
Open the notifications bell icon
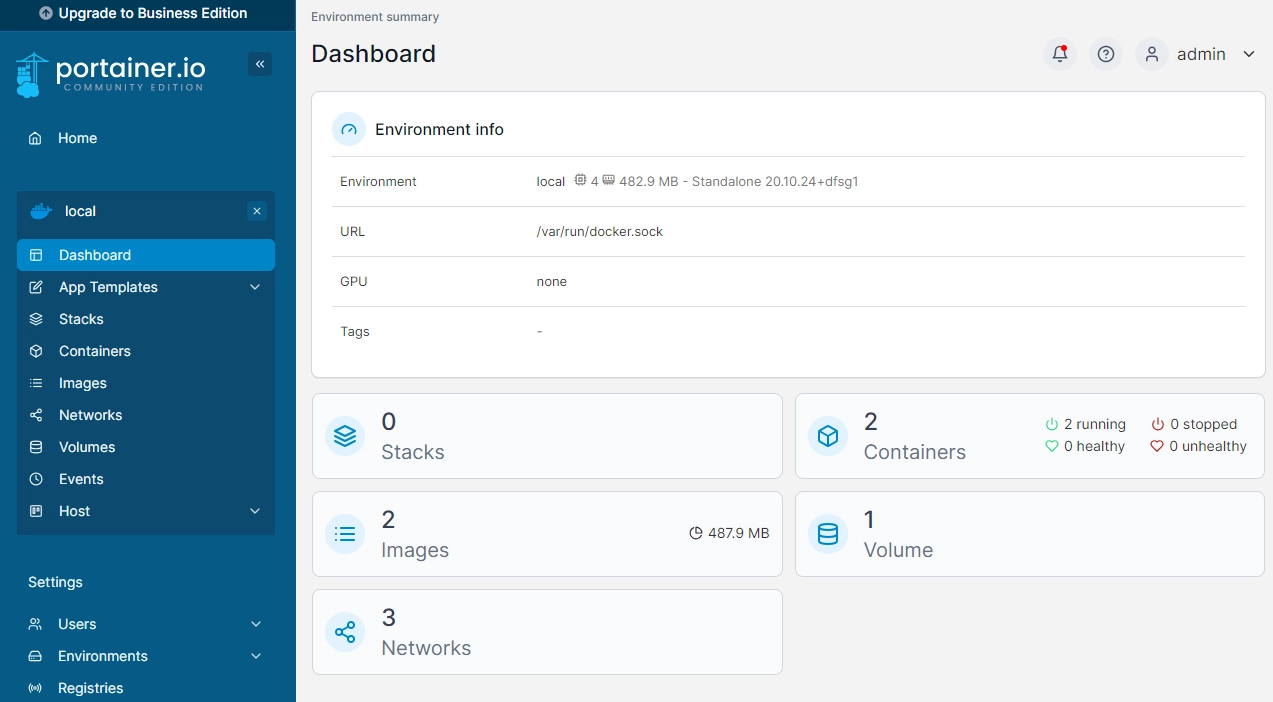pyautogui.click(x=1060, y=54)
